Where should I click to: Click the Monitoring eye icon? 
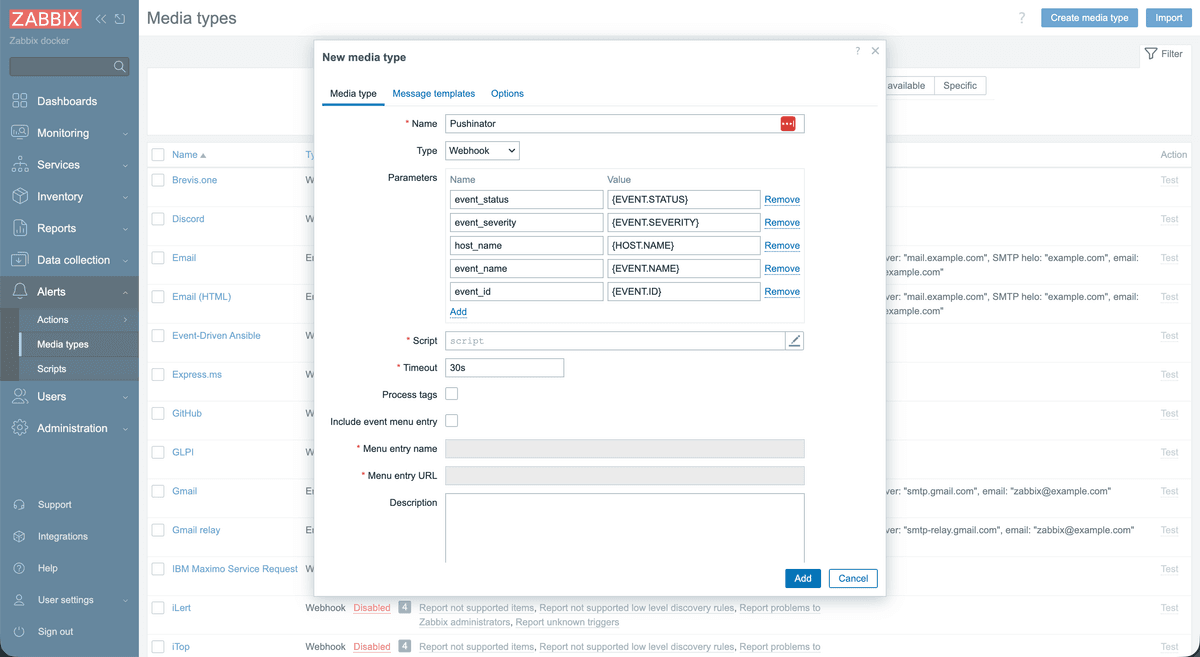point(20,133)
